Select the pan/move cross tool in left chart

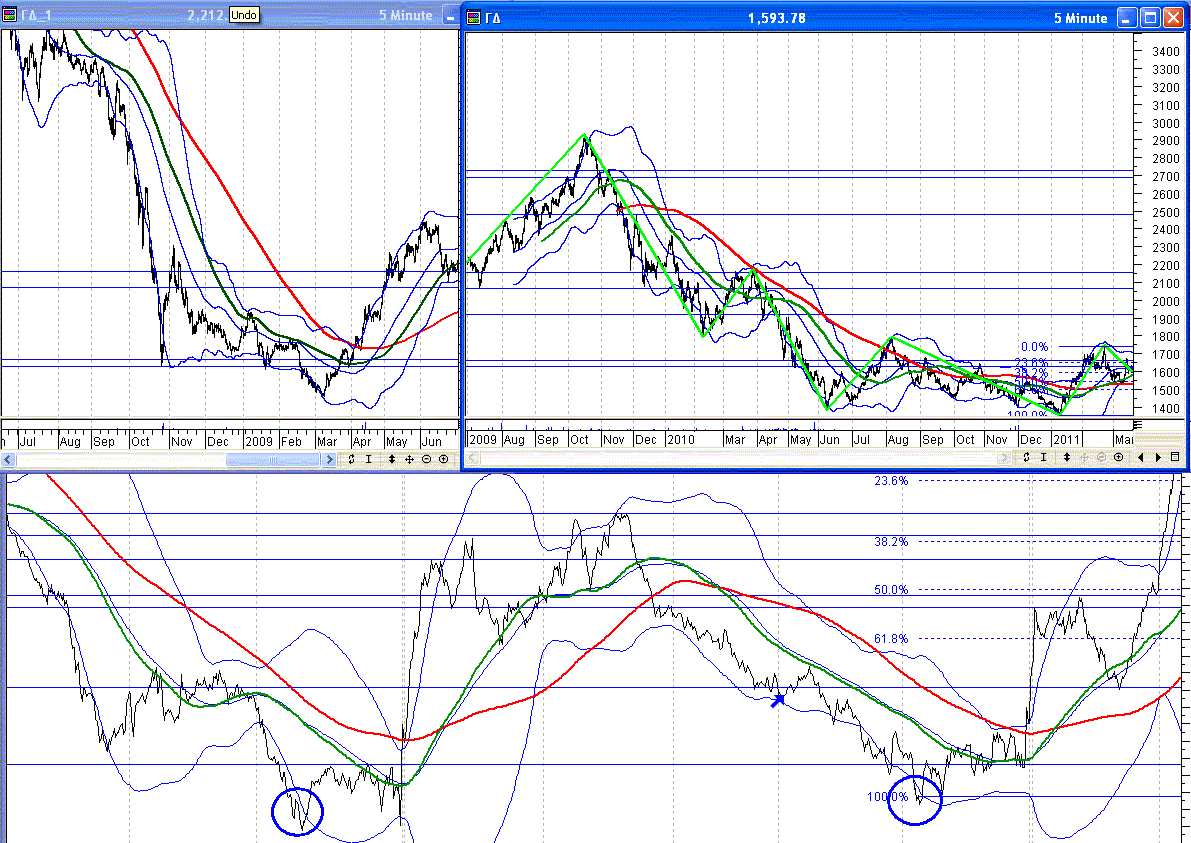409,459
